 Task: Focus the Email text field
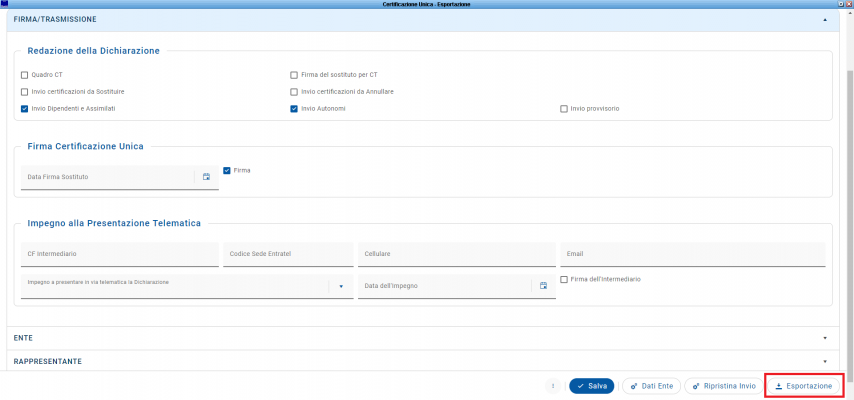(692, 254)
